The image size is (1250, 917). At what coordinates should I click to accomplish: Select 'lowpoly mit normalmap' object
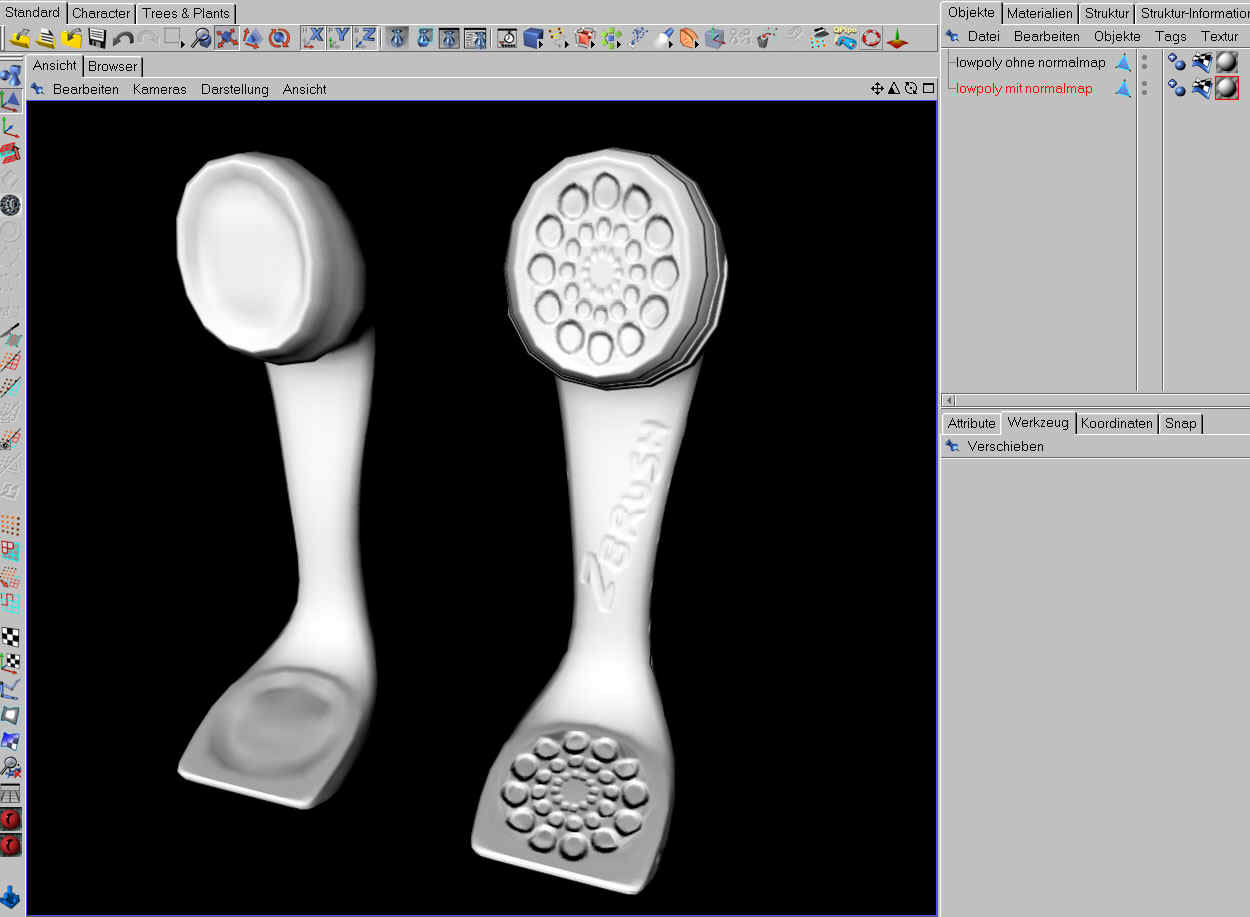tap(1024, 88)
